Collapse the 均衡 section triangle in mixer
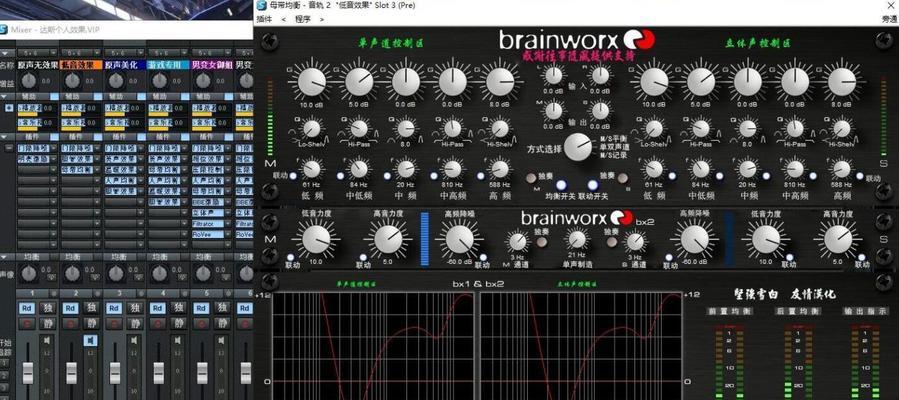 click(4, 257)
